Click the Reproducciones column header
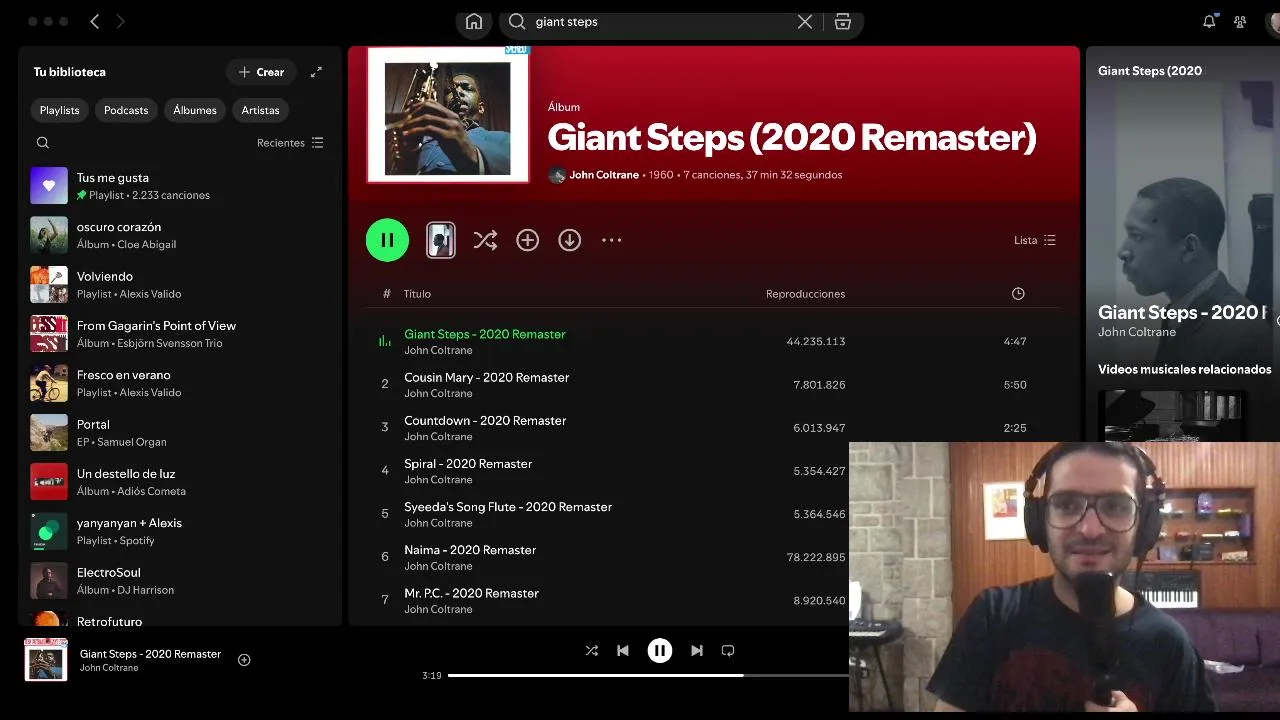Screen dimensions: 1280x720 pyautogui.click(x=805, y=294)
